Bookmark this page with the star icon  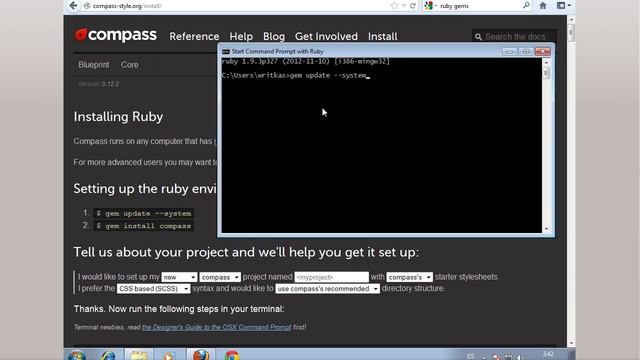(394, 6)
